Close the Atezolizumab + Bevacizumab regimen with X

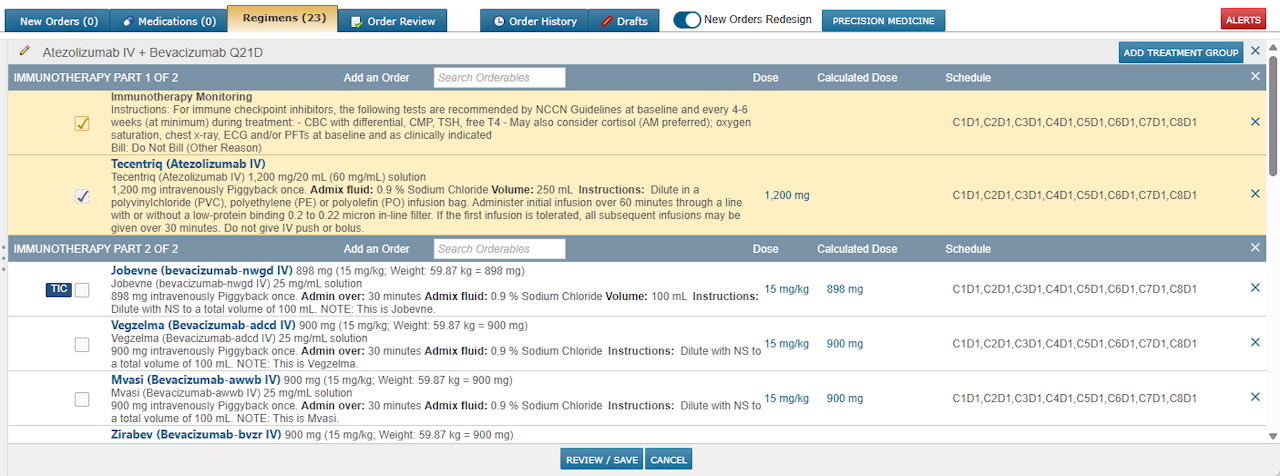coord(1256,51)
